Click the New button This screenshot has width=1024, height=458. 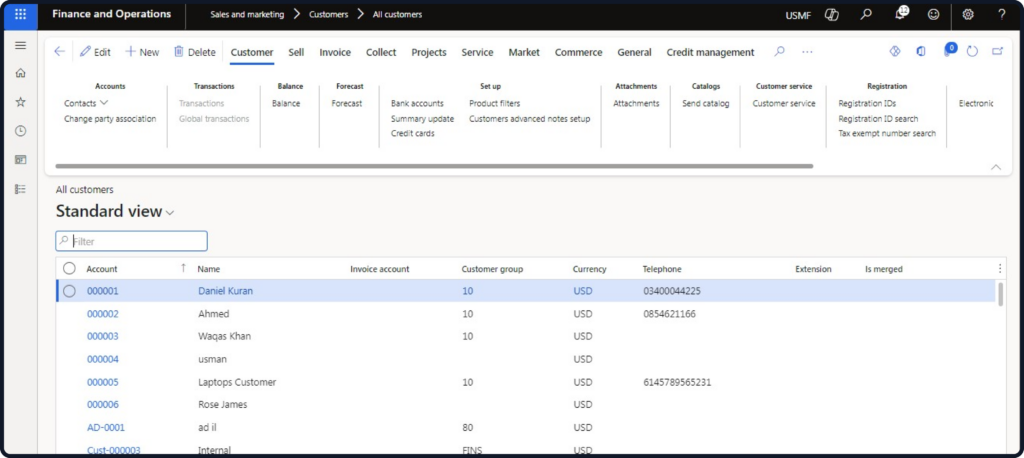142,52
